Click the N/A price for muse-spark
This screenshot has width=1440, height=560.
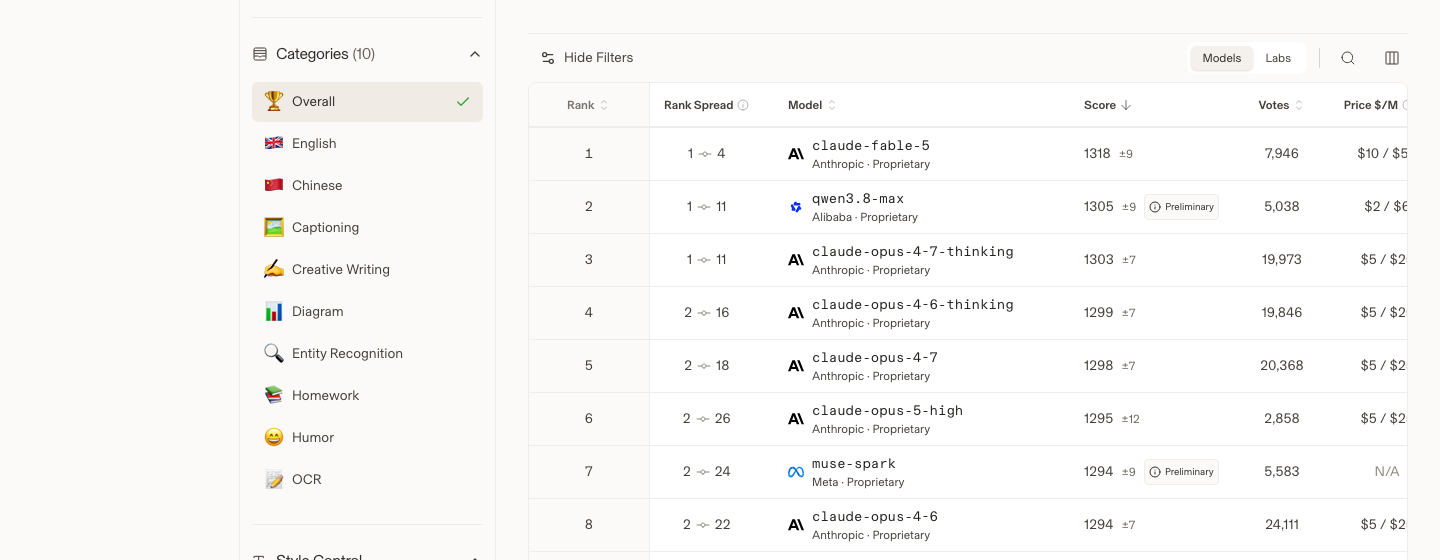[1387, 472]
